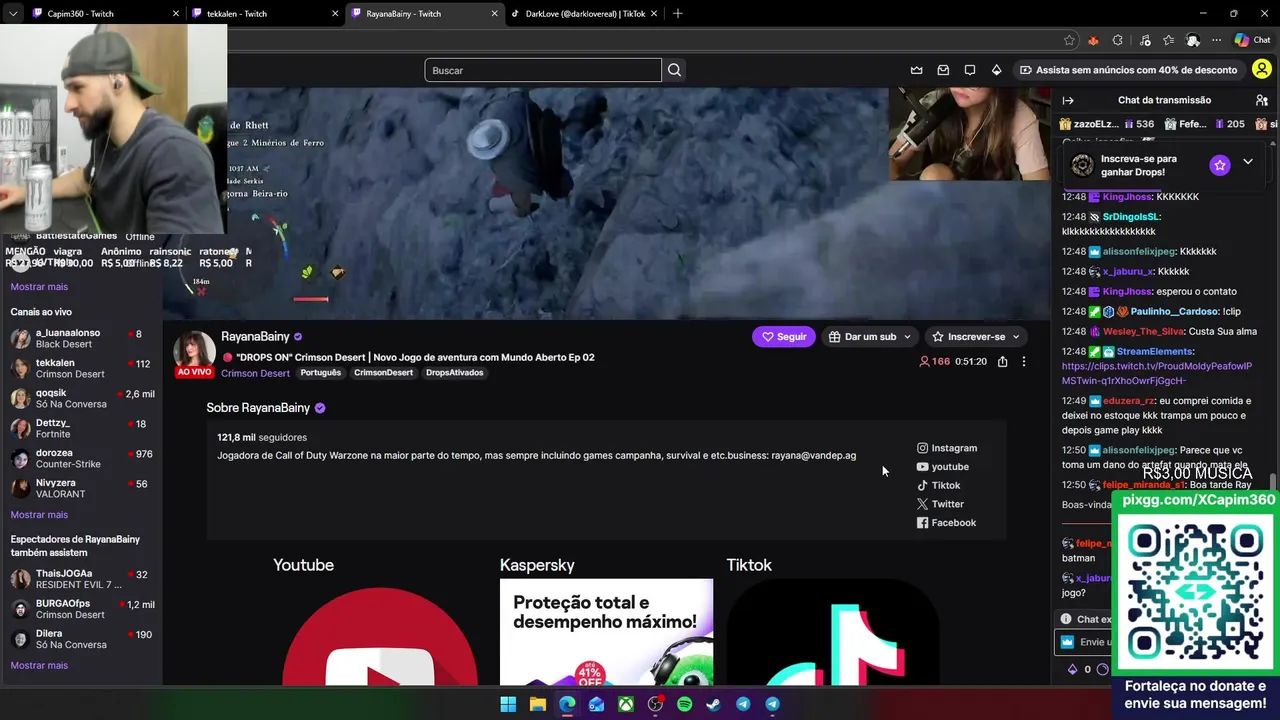Click the DropsAtivados stream tag
This screenshot has width=1280, height=720.
(x=454, y=373)
